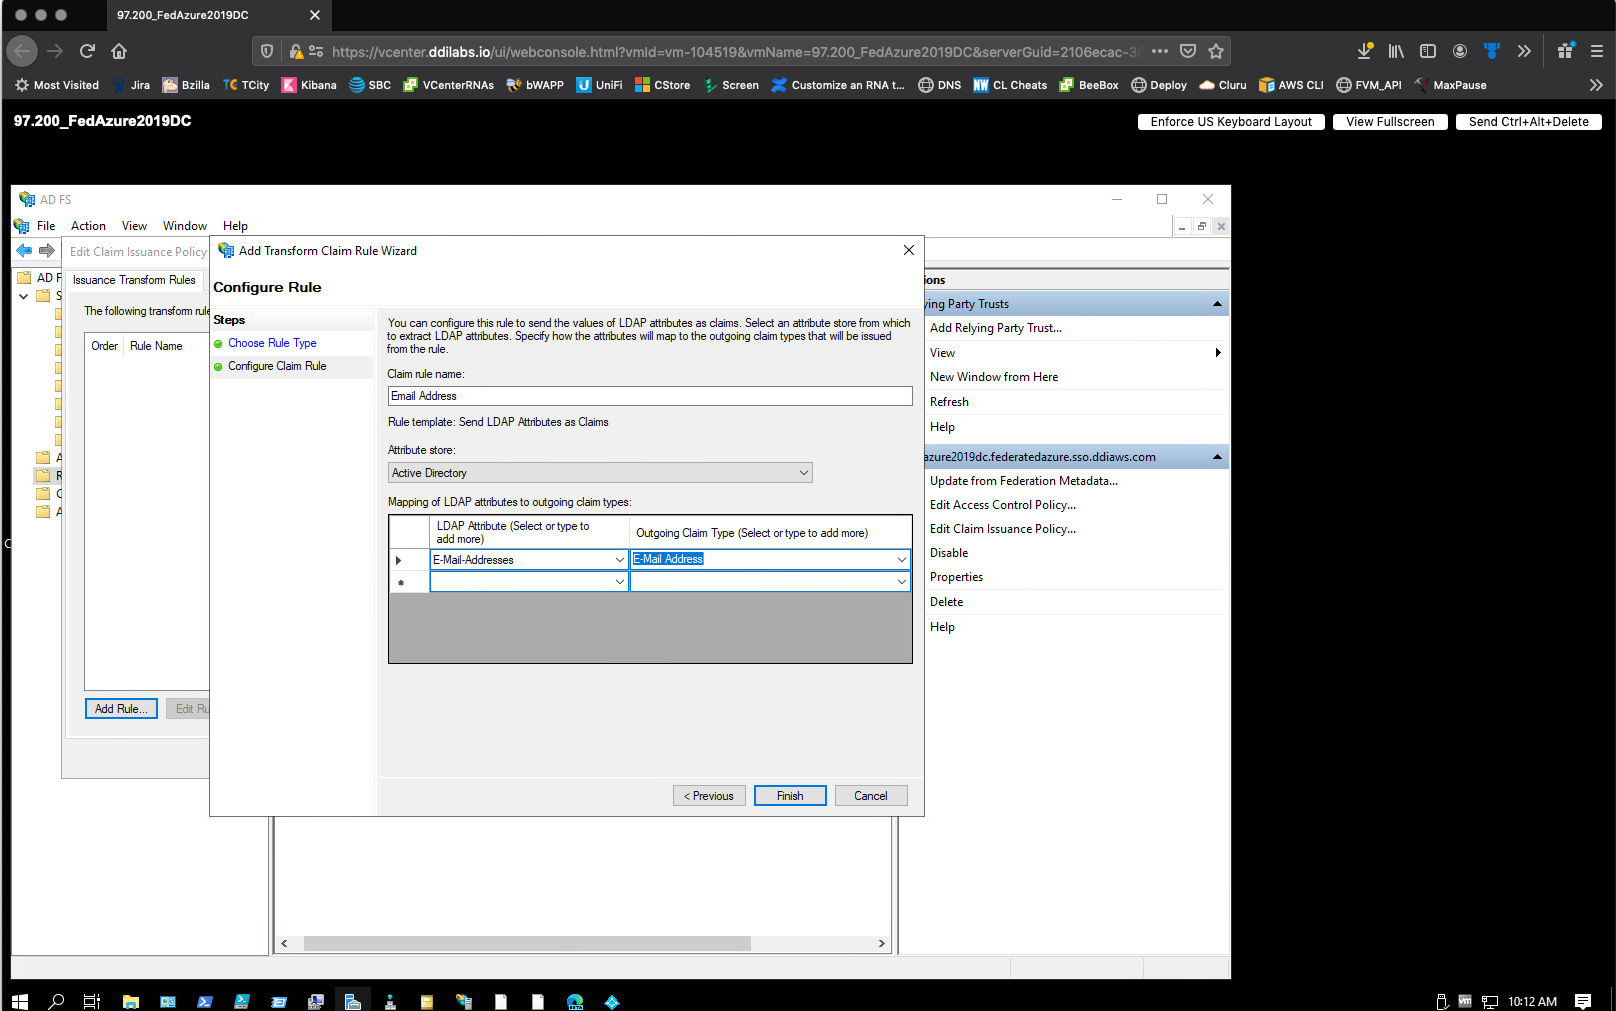Select the Issuance Transform Rules tab

tap(134, 280)
